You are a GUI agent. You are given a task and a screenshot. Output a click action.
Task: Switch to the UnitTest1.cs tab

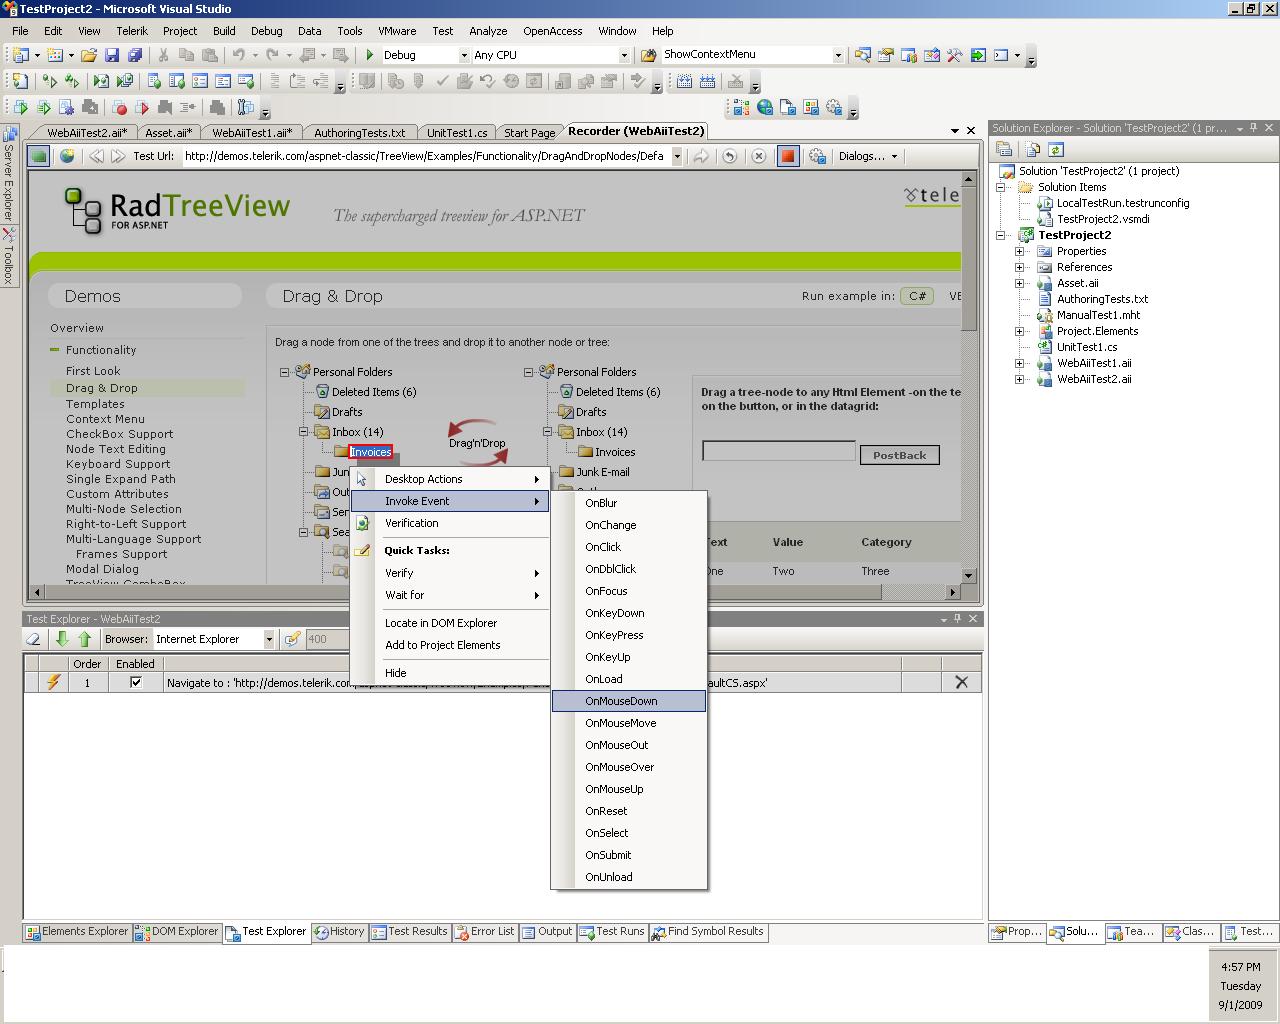tap(457, 132)
